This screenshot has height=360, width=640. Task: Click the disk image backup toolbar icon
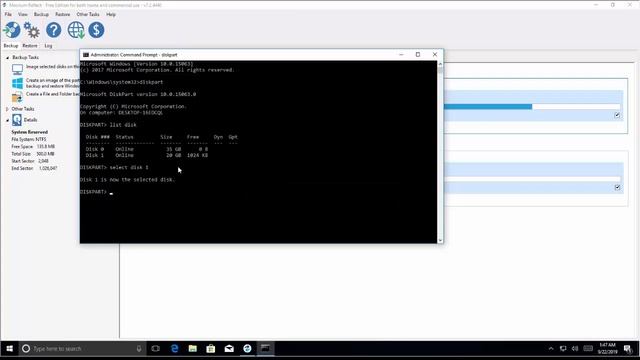point(12,30)
